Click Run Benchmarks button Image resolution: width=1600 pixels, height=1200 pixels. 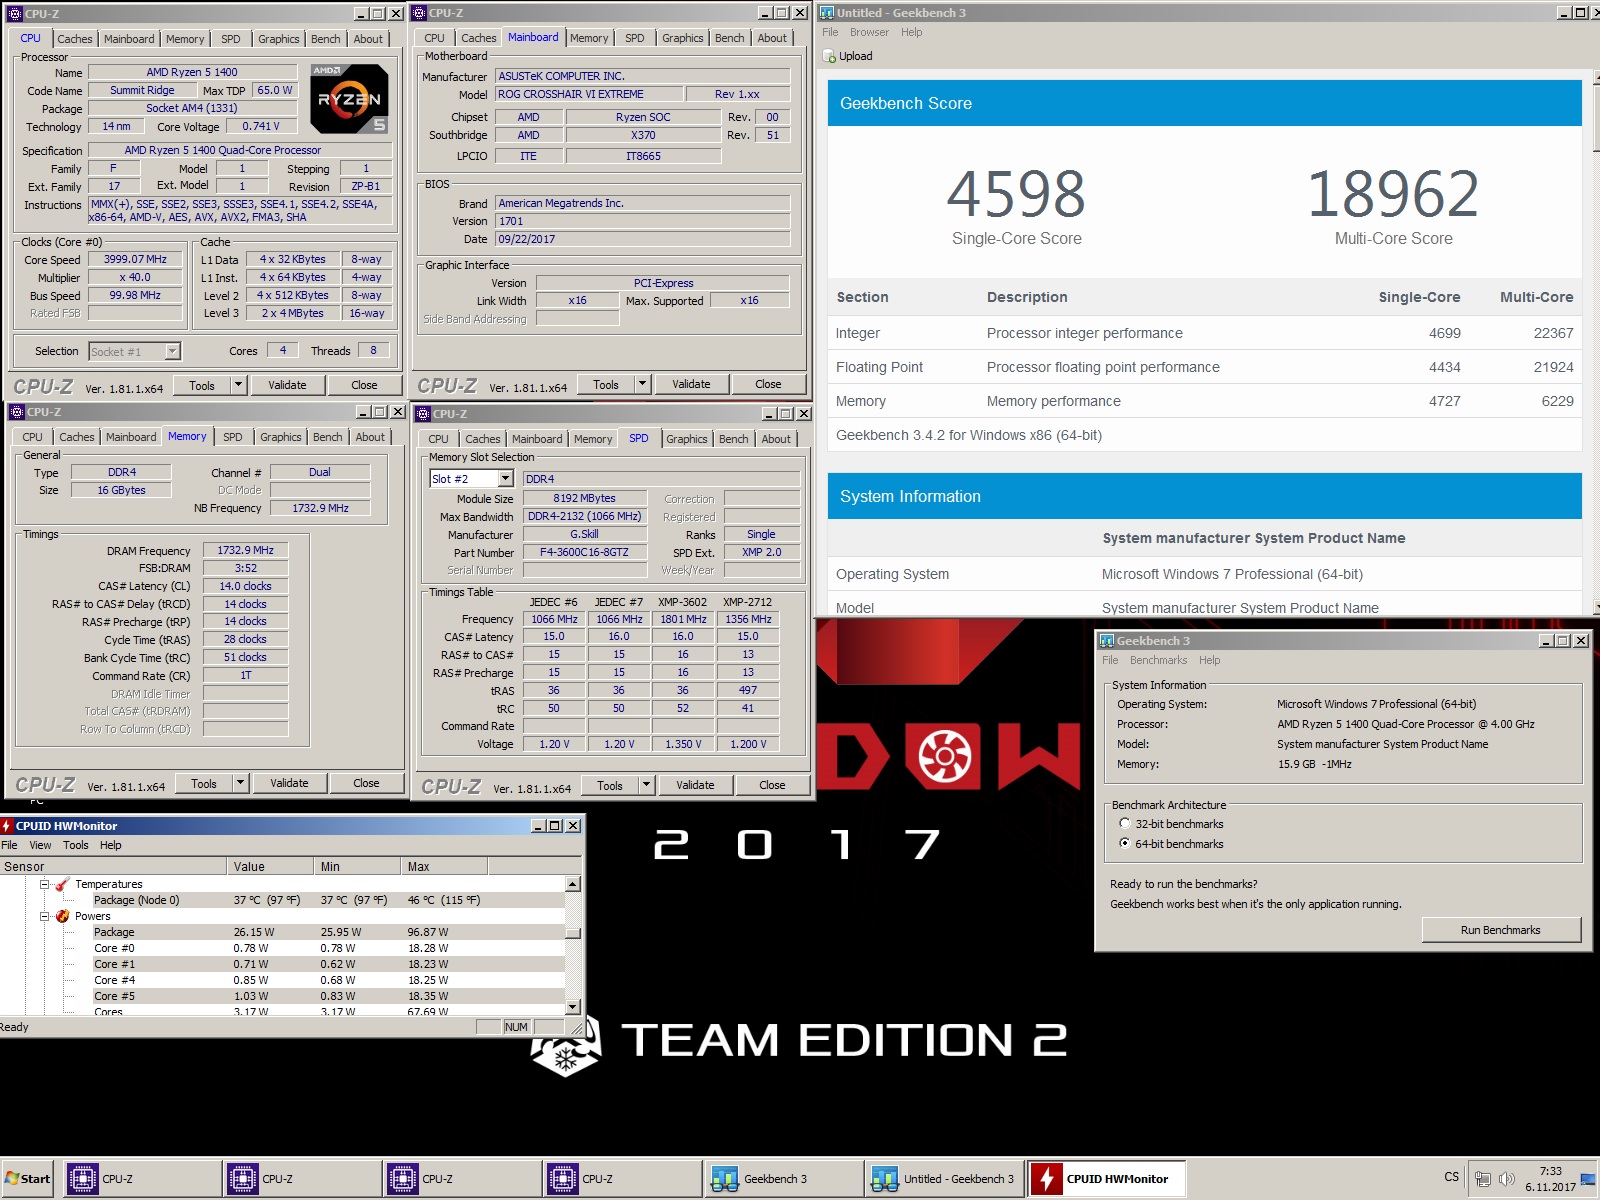[1500, 930]
